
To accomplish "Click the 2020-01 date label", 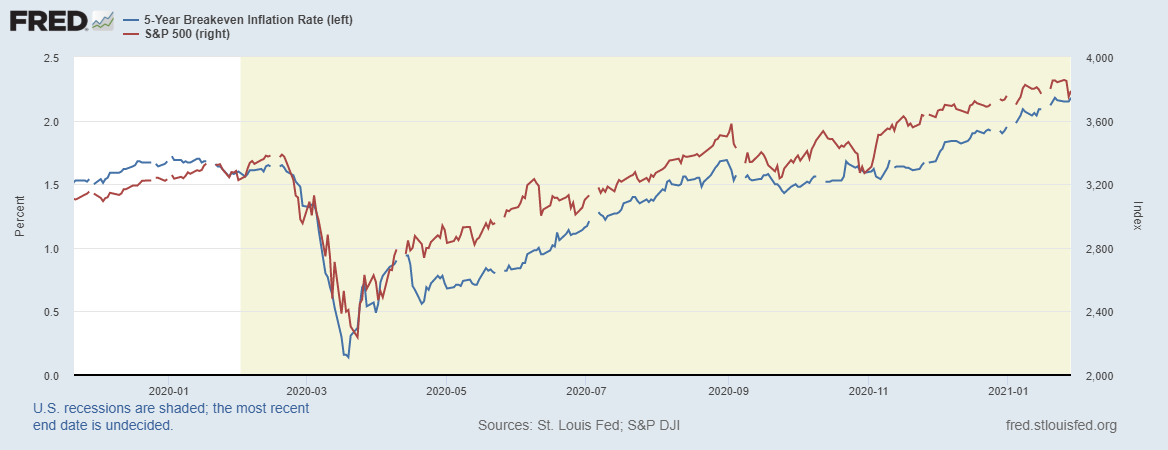I will click(169, 389).
